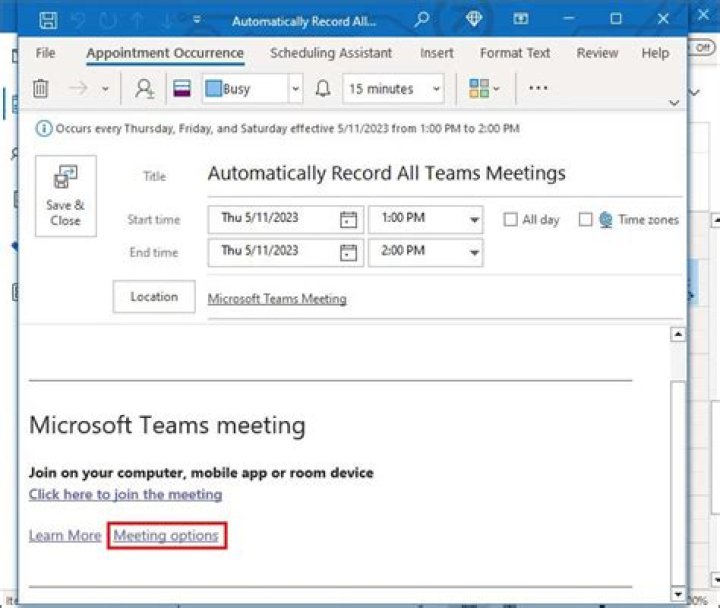
Task: Click the Redo arrow in title bar
Action: (108, 21)
